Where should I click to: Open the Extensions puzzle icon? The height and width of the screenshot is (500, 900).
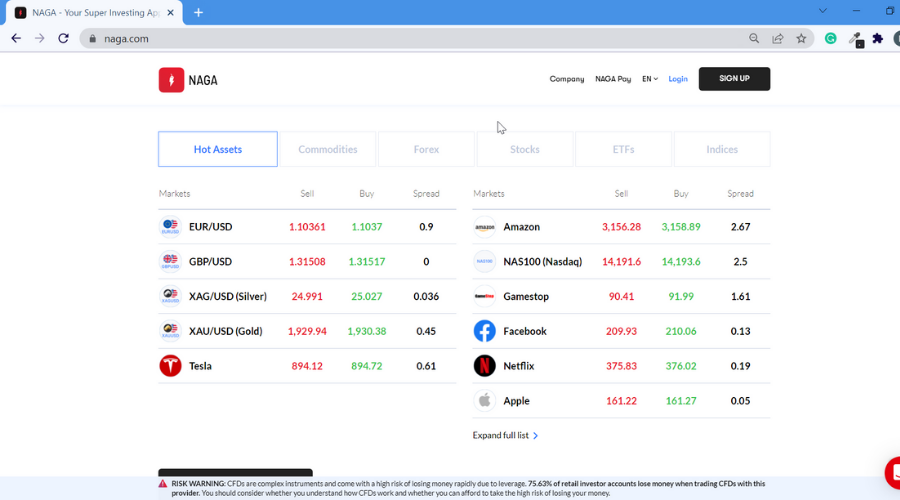[878, 38]
